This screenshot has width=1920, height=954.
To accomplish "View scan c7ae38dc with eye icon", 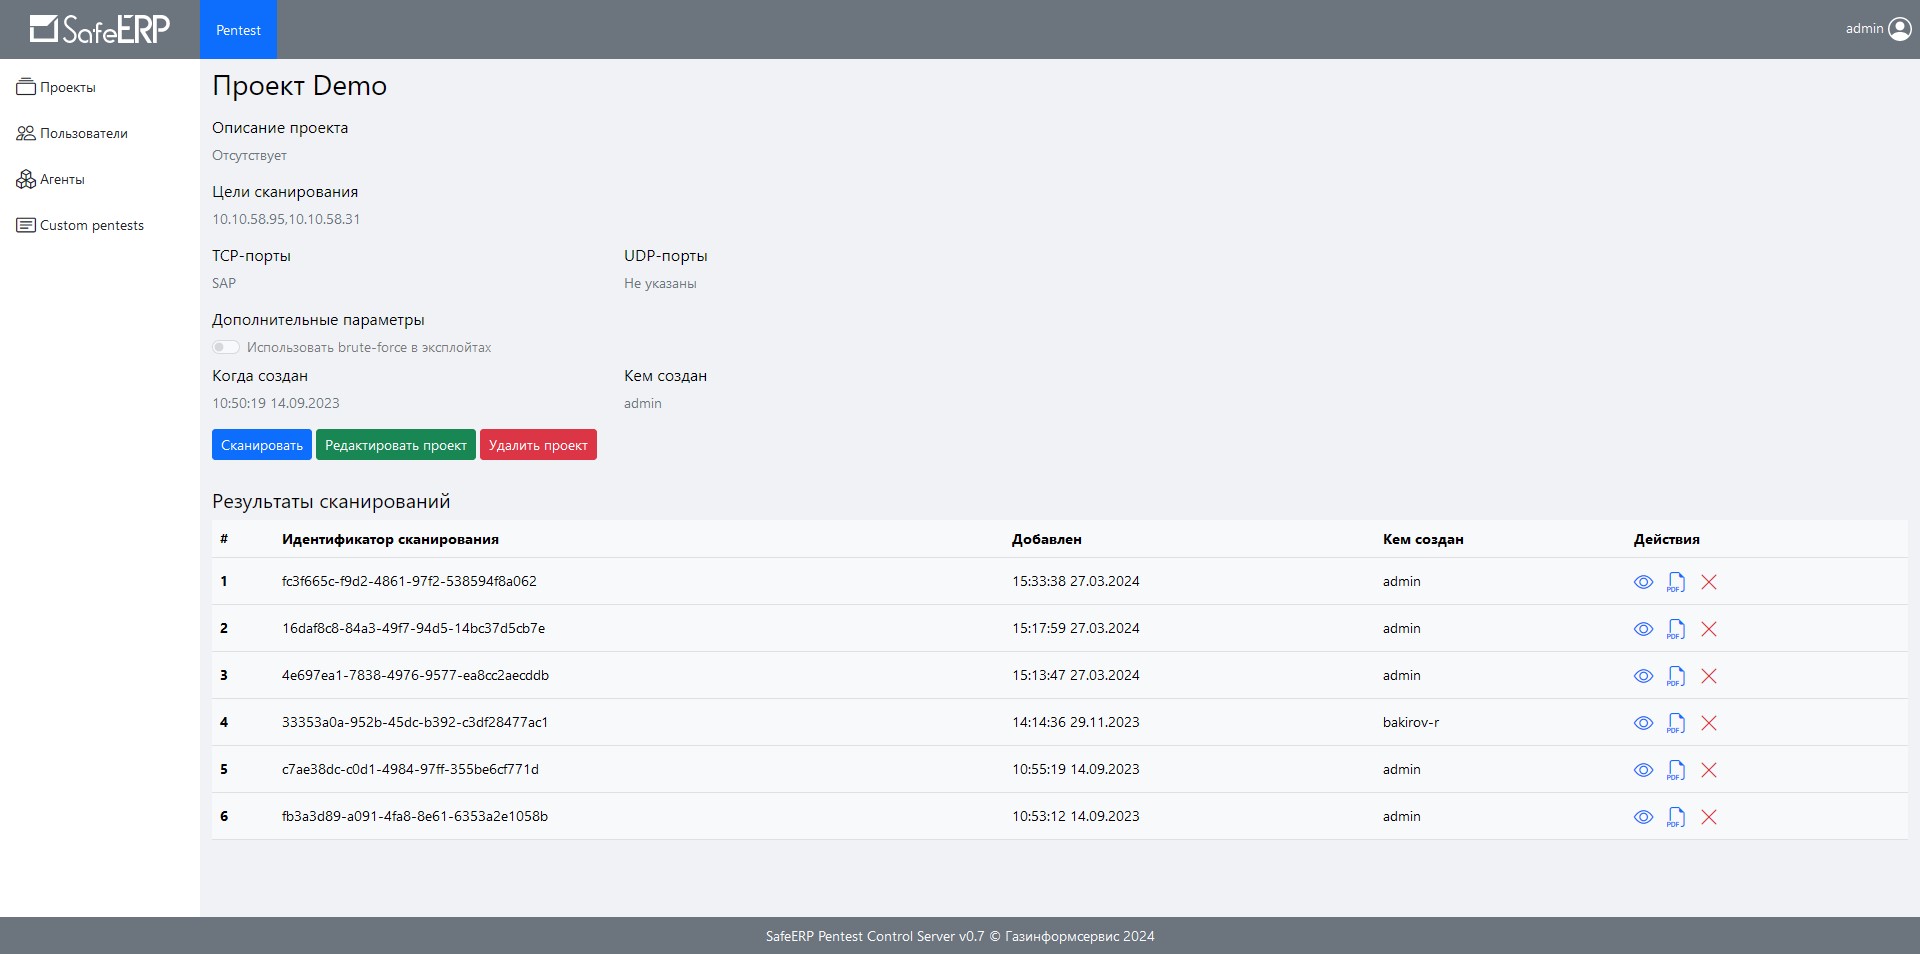I will pyautogui.click(x=1643, y=770).
